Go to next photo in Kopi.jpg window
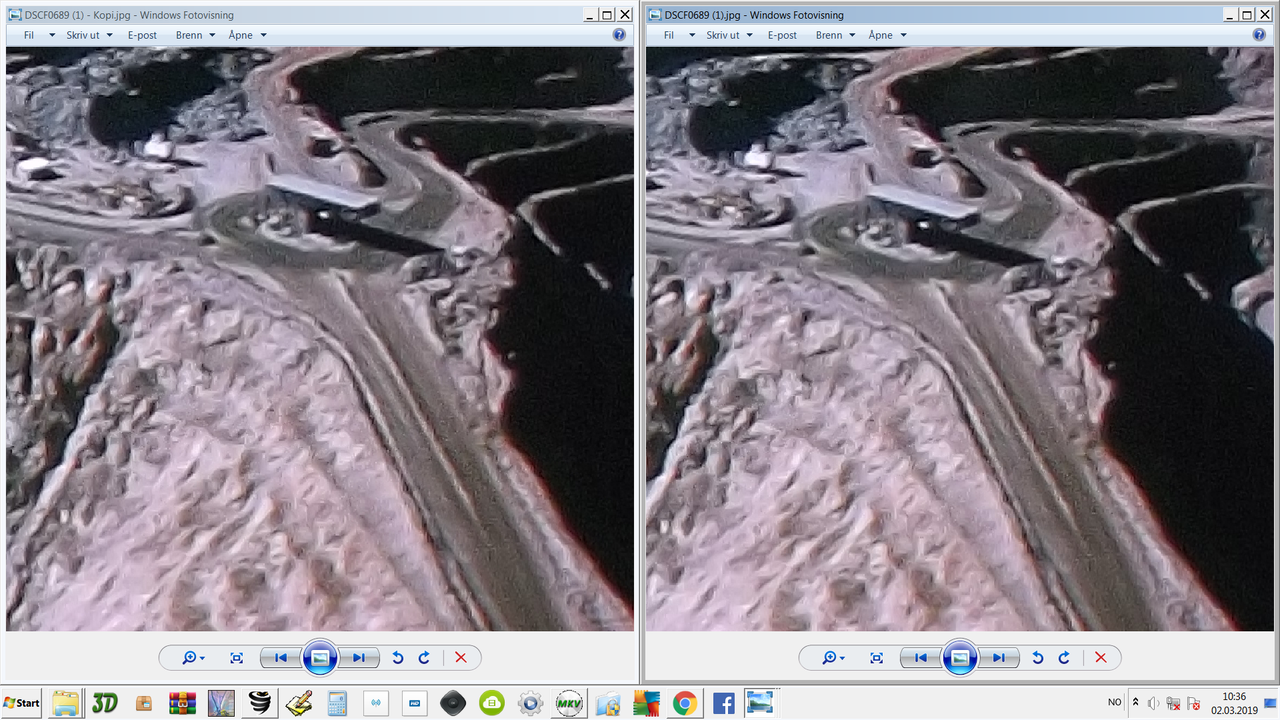 [x=358, y=657]
